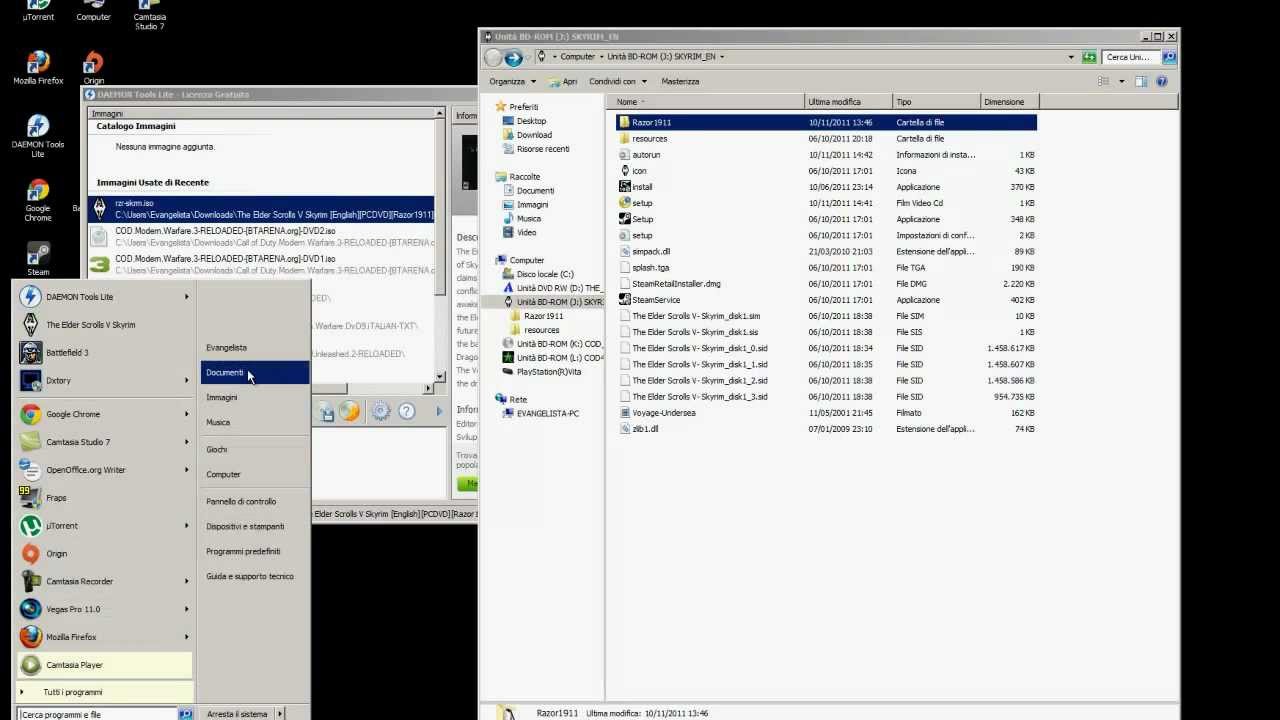Image resolution: width=1280 pixels, height=720 pixels.
Task: Launch Camtasia Player from Start menu
Action: point(104,665)
